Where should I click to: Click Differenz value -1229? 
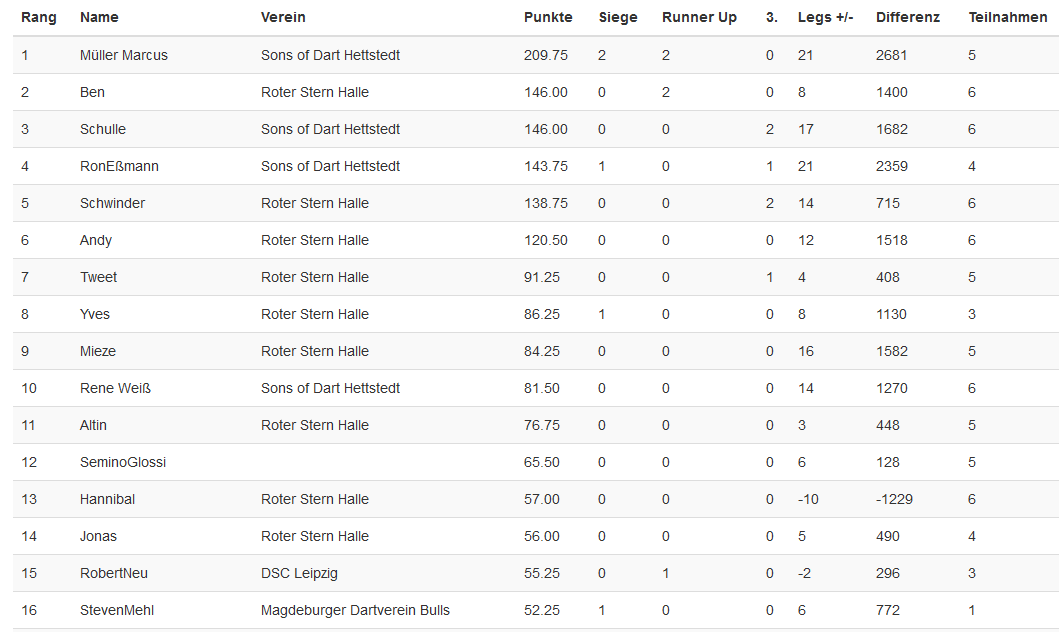coord(894,500)
